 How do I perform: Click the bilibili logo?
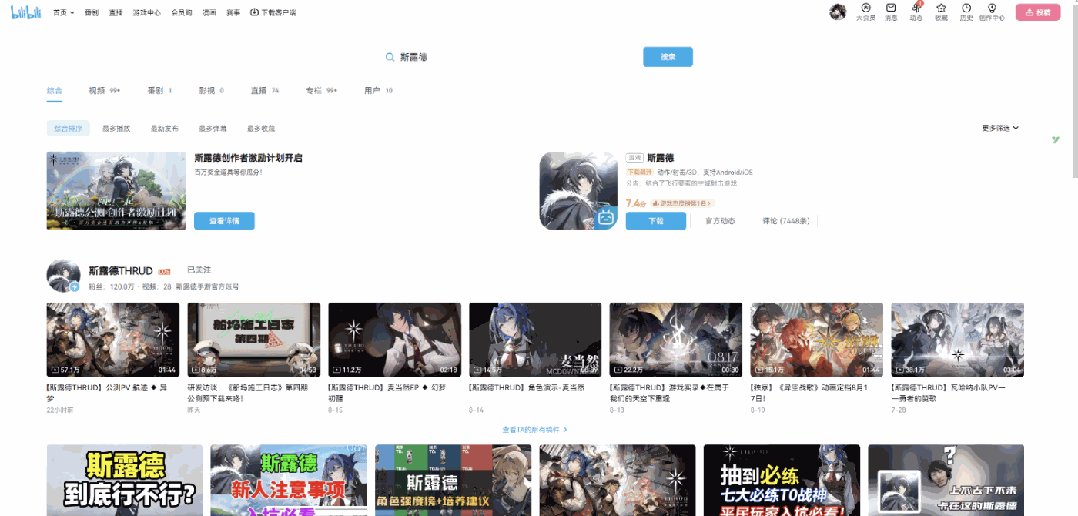(28, 12)
